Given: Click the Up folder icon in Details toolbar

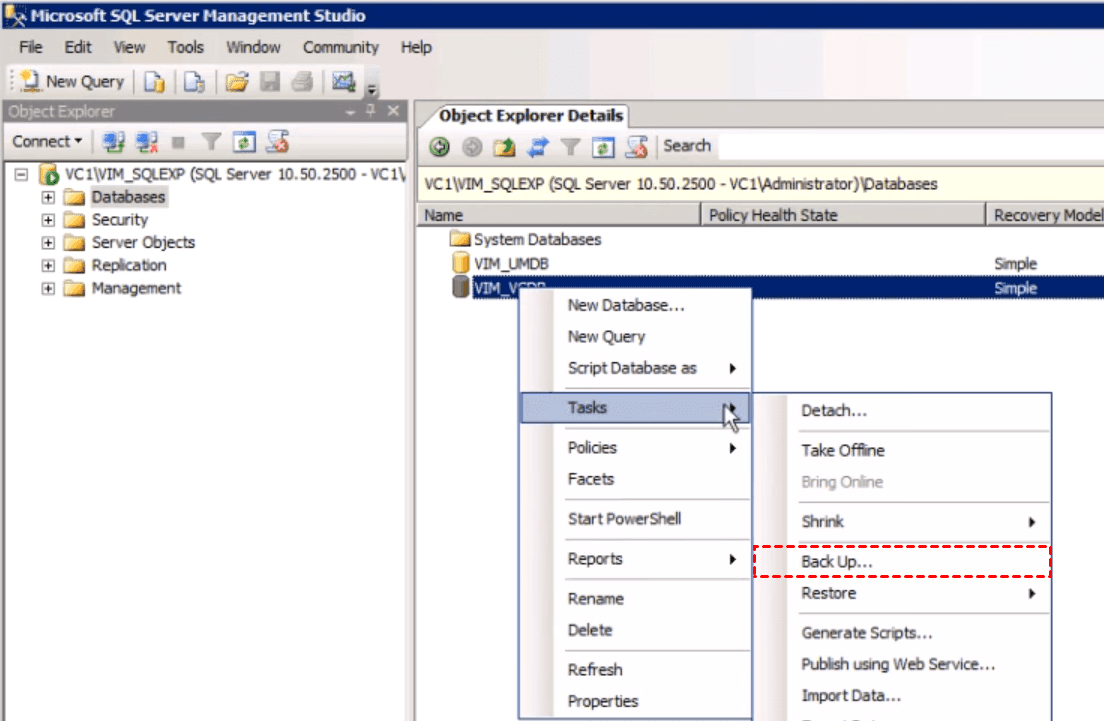Looking at the screenshot, I should pos(504,146).
